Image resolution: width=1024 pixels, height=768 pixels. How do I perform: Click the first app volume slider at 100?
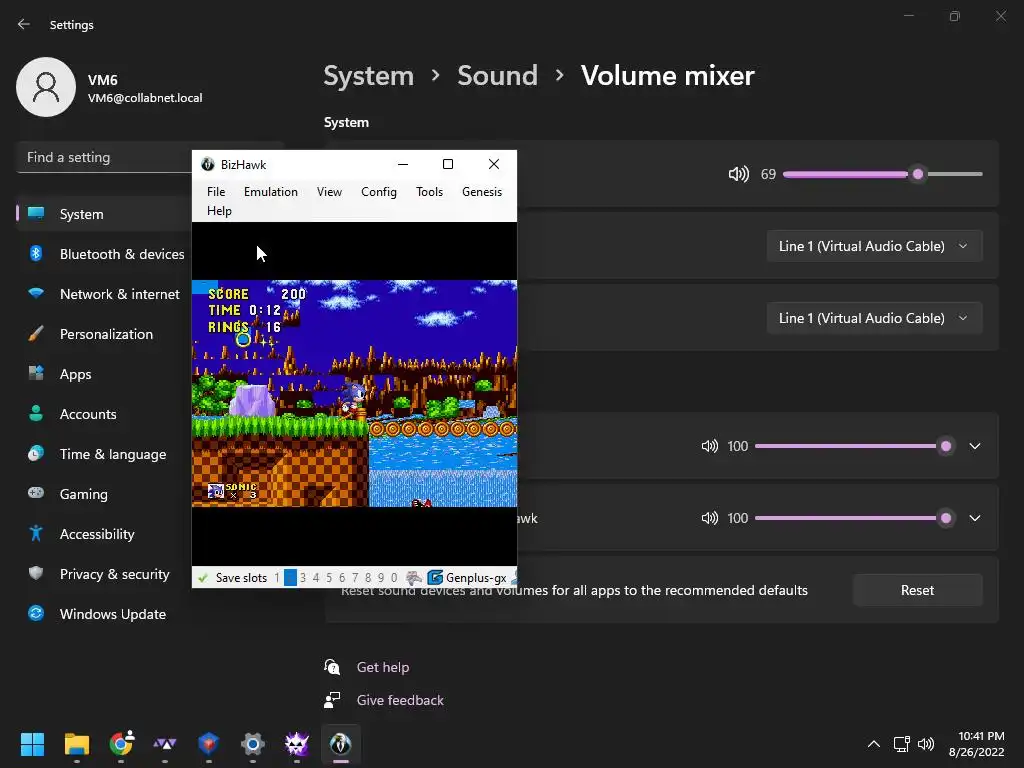[853, 446]
